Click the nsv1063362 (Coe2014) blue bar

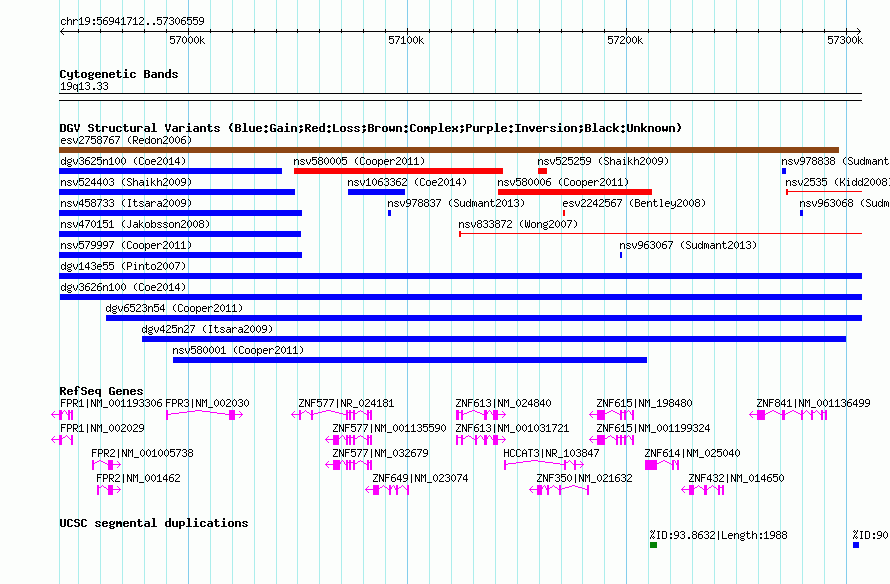coord(376,192)
